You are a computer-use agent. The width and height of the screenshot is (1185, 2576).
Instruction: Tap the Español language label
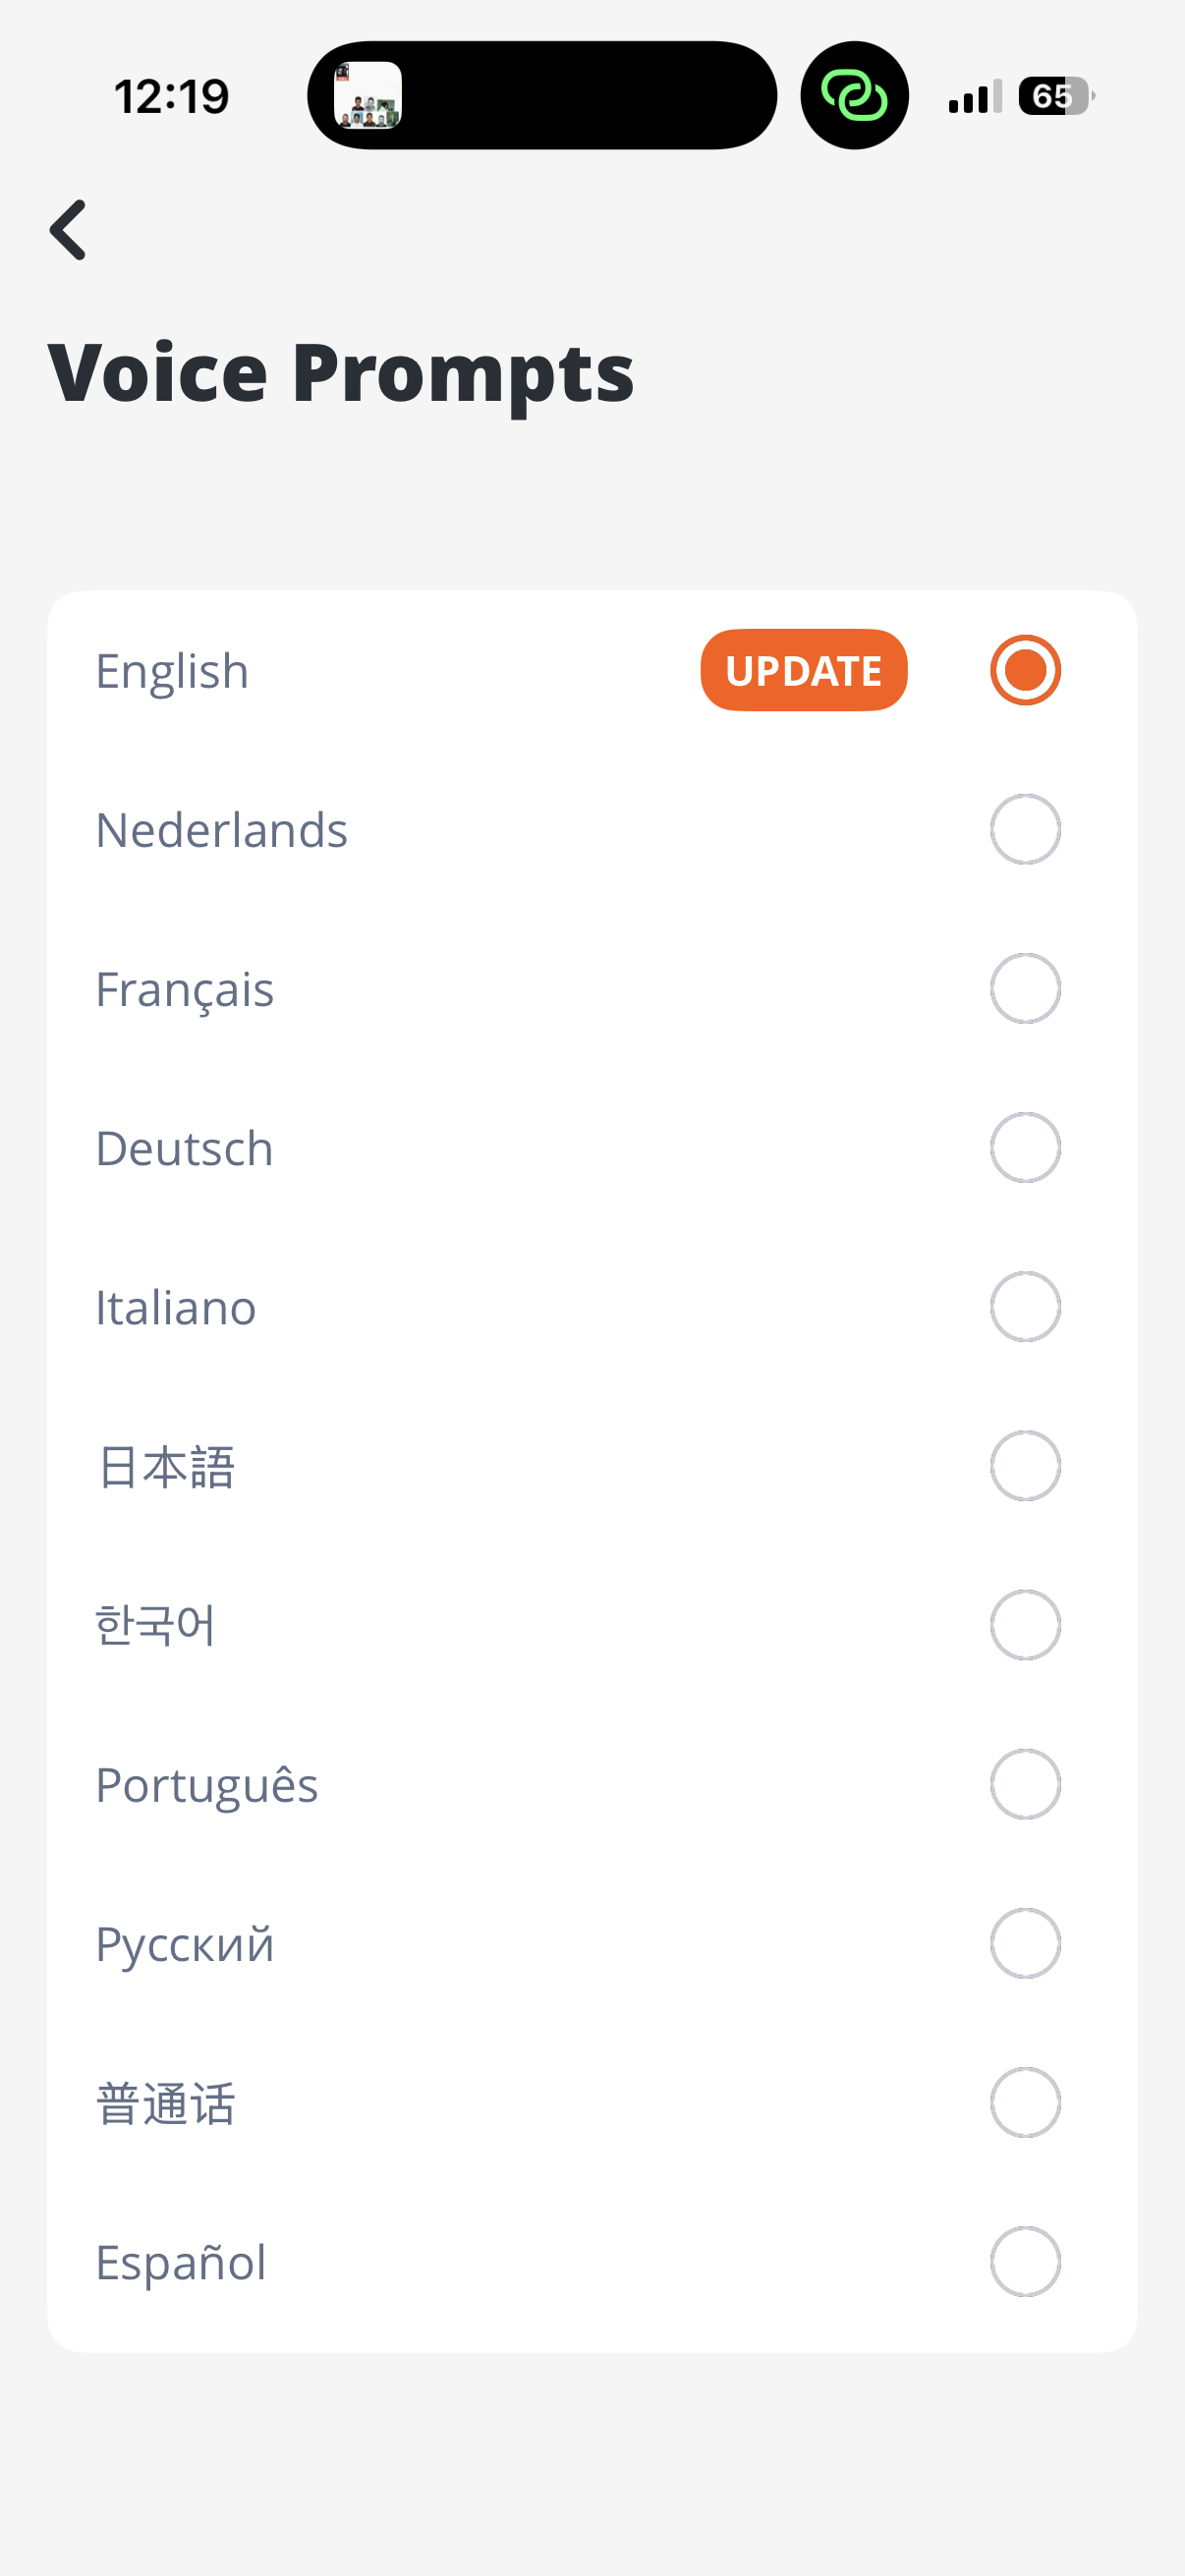(181, 2262)
